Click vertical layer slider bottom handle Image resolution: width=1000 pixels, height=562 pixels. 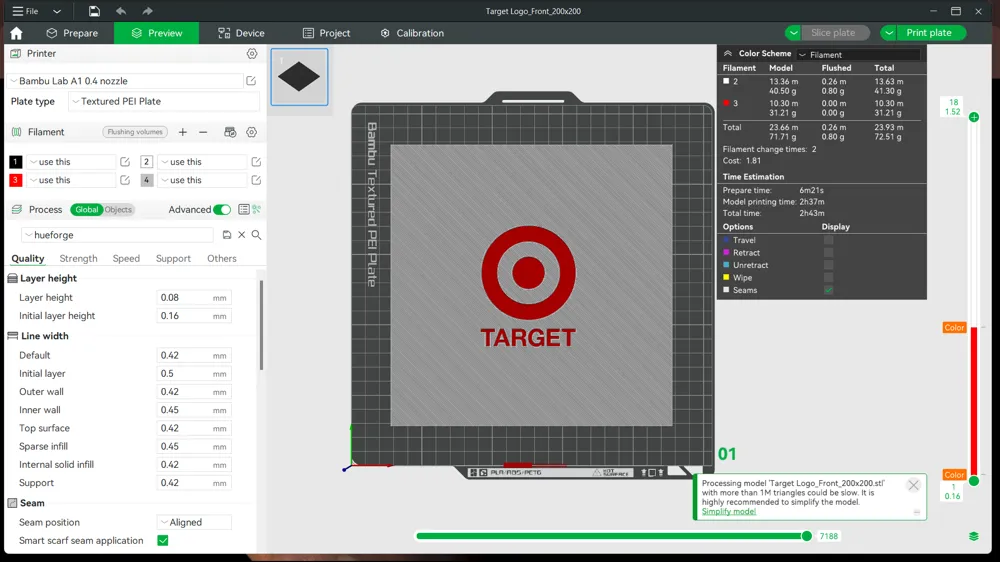tap(974, 481)
